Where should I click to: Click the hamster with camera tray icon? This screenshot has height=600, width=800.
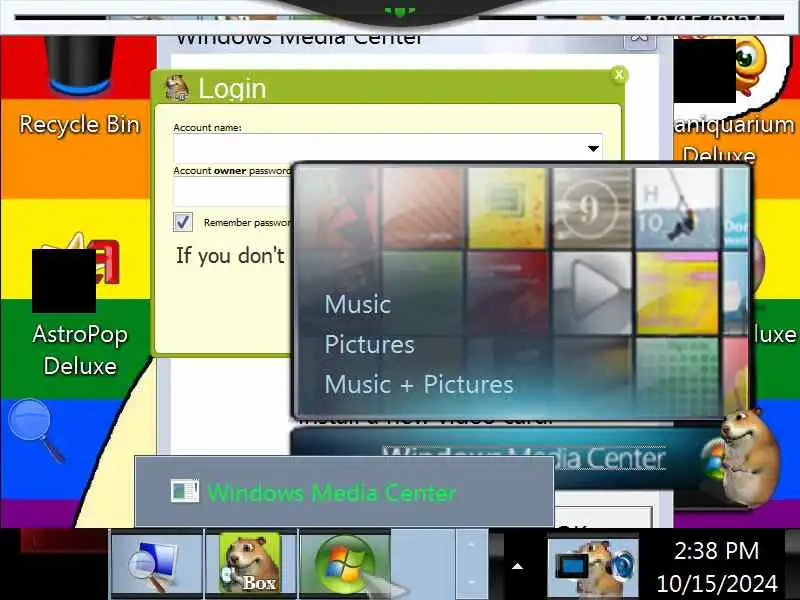[593, 566]
